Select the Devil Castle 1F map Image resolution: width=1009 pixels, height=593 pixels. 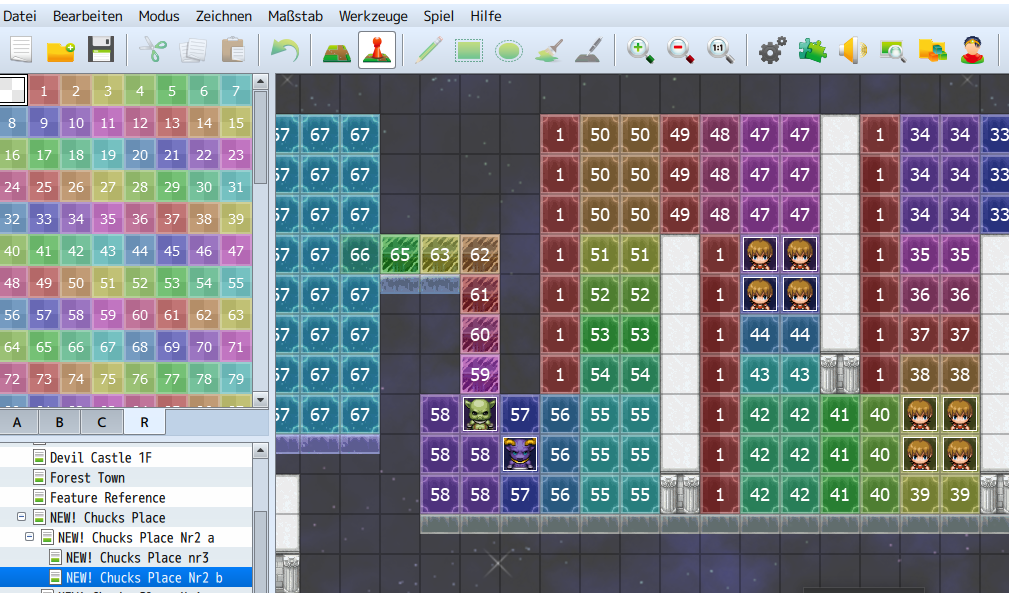[100, 458]
